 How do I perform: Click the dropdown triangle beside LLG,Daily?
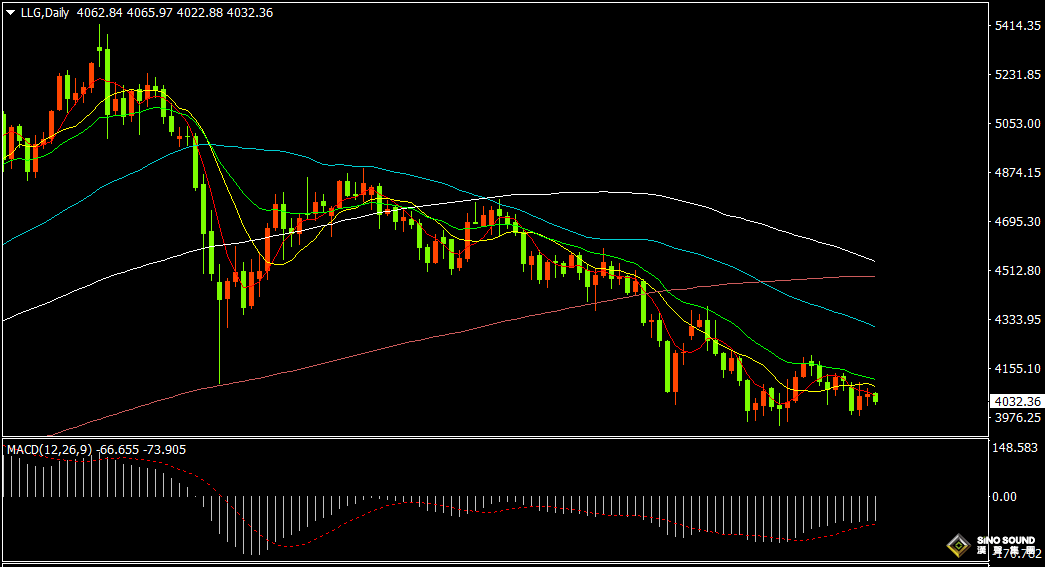pyautogui.click(x=11, y=13)
